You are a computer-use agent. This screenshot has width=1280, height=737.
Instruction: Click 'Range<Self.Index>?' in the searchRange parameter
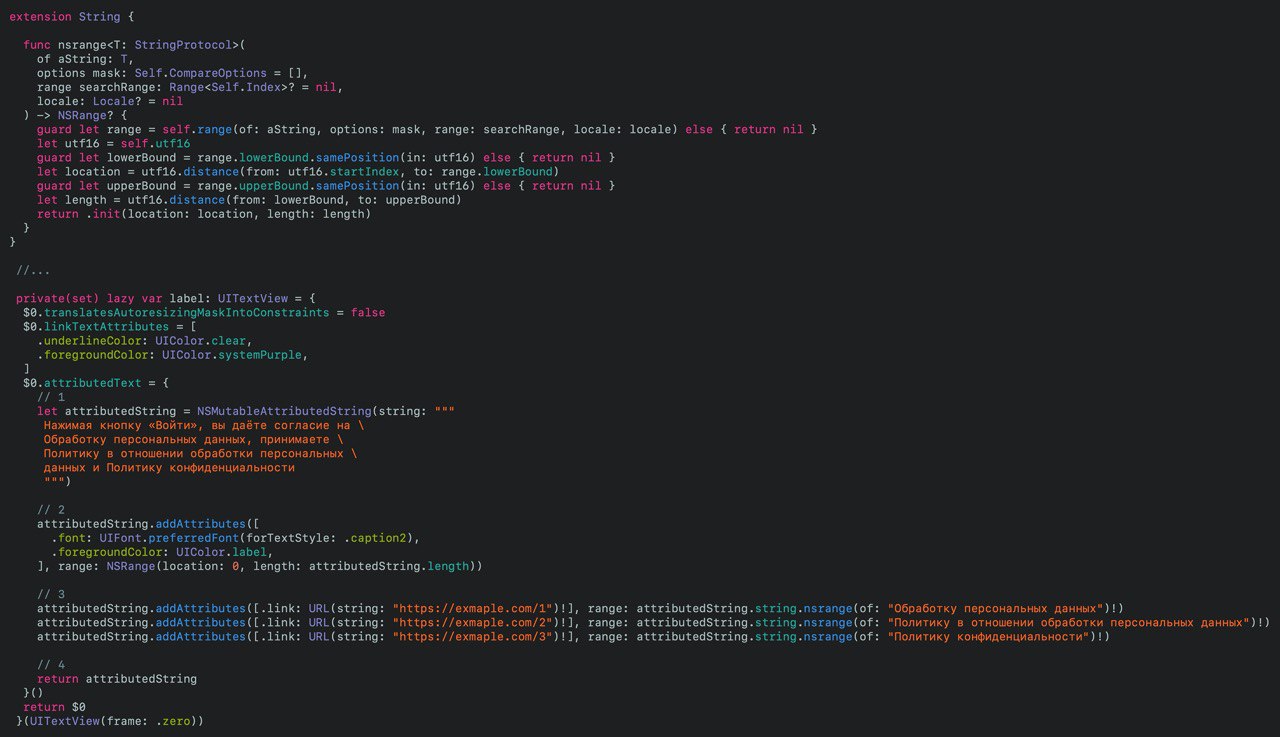tap(231, 87)
